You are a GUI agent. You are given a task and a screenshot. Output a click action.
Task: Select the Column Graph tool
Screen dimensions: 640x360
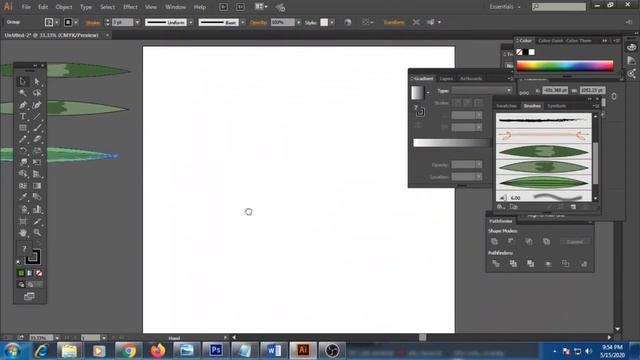pos(37,209)
